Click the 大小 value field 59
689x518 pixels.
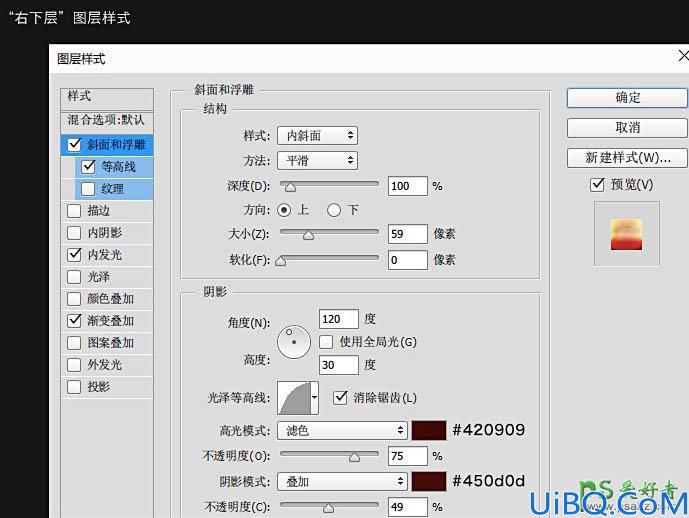click(x=408, y=234)
